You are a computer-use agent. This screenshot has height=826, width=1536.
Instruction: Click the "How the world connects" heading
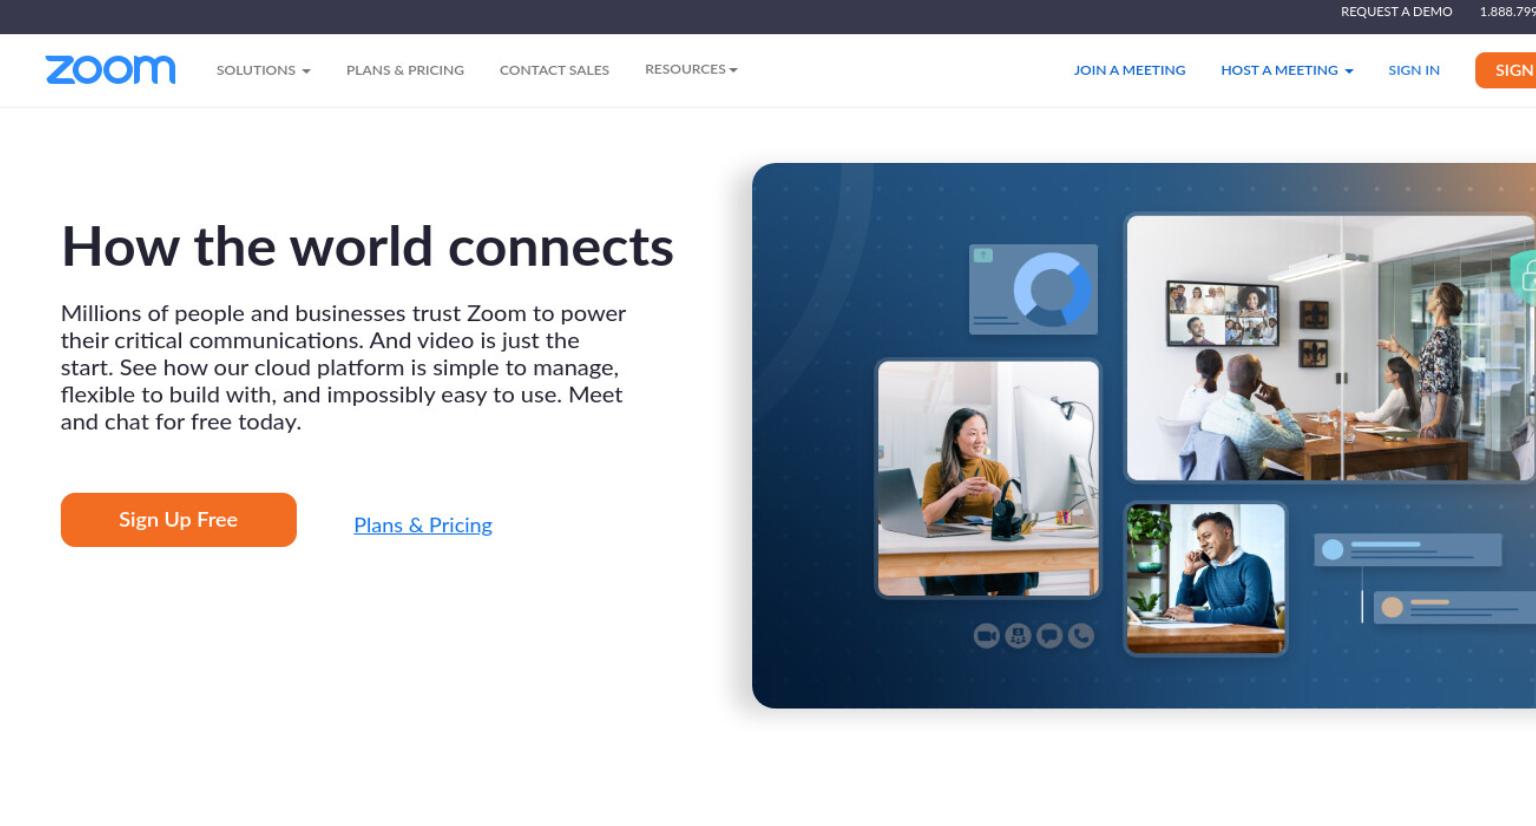coord(367,246)
